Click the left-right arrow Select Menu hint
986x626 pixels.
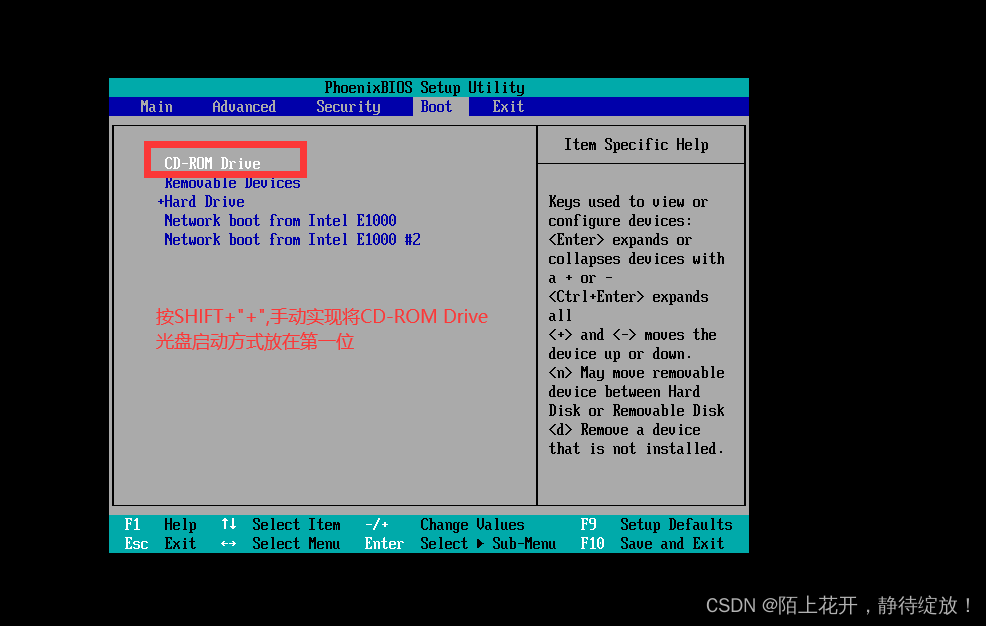pyautogui.click(x=280, y=543)
